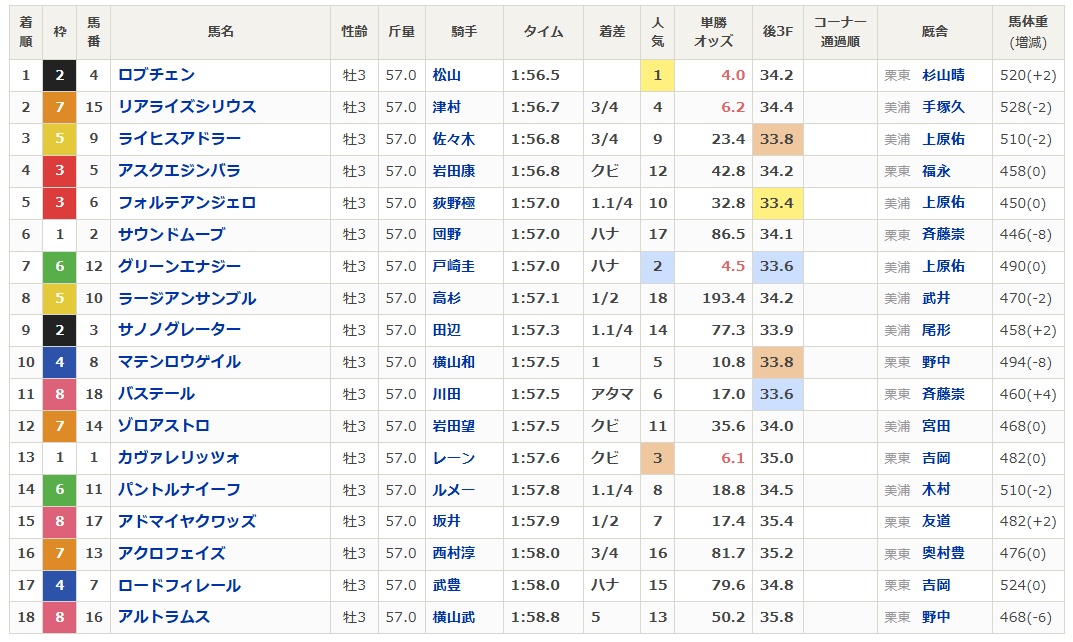Click the yellow popularity 1 cell
1073x642 pixels.
(657, 75)
